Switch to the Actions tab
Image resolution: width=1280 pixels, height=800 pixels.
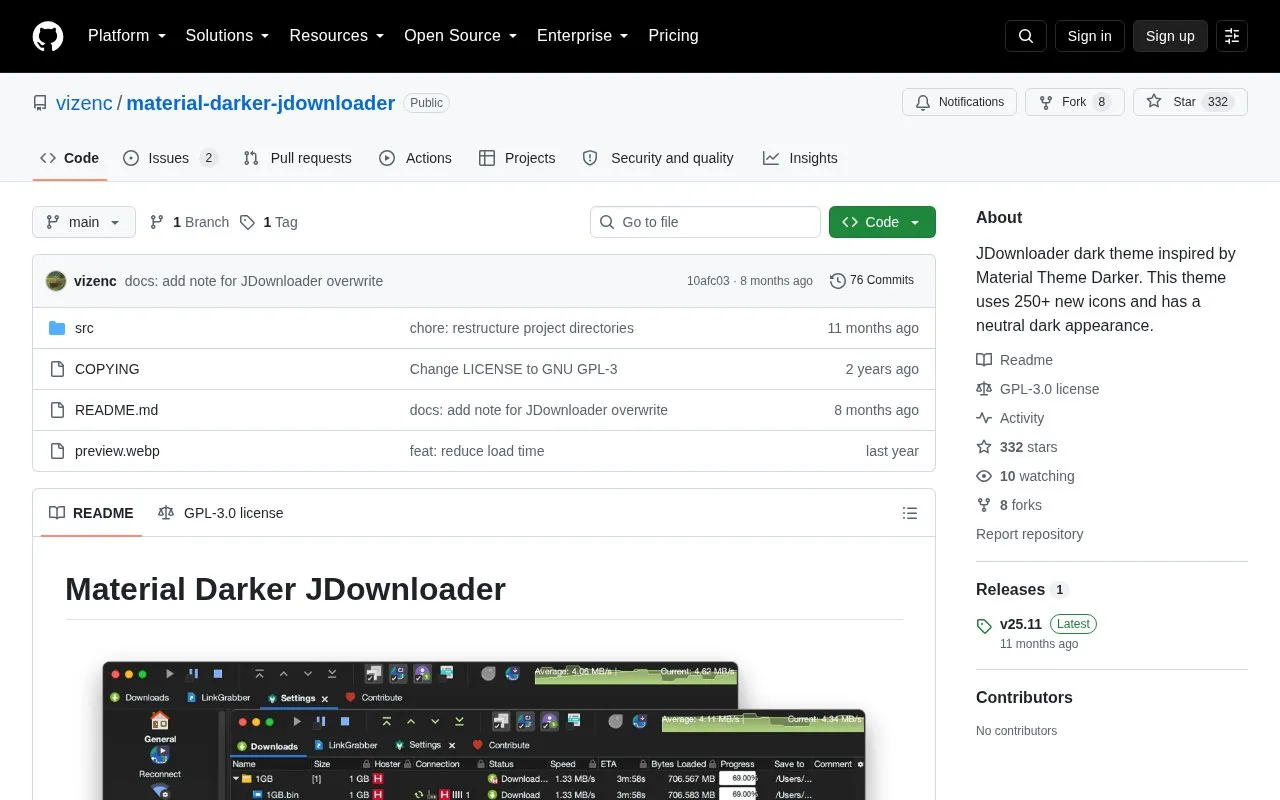(415, 158)
